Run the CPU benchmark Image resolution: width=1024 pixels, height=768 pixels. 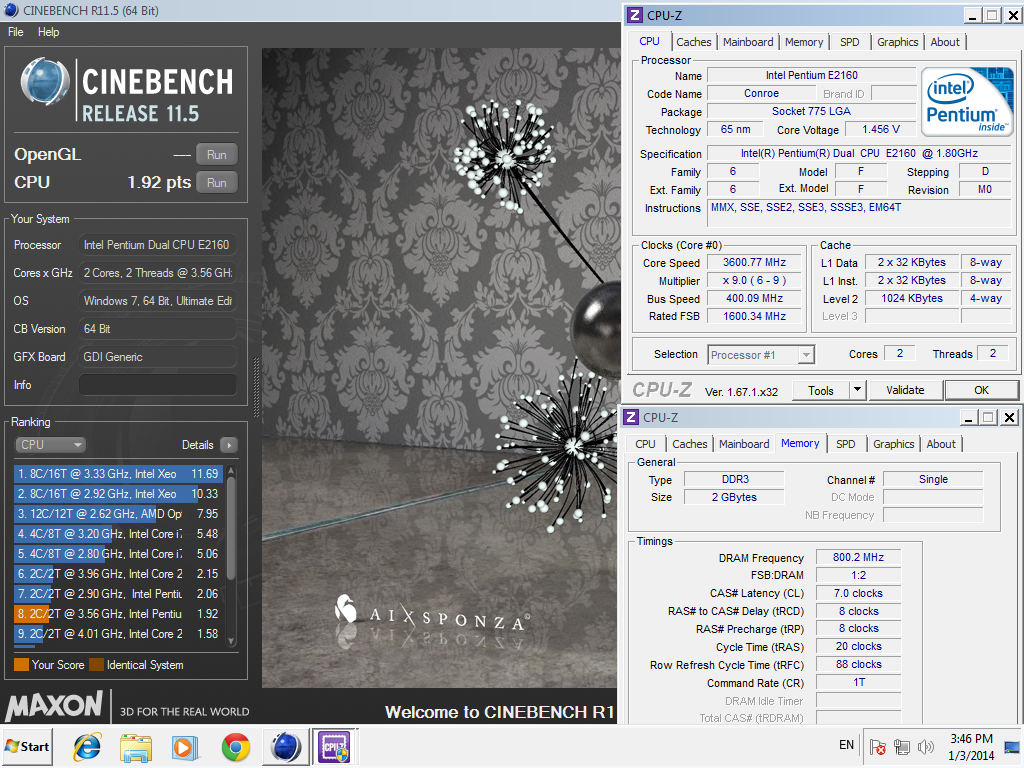point(216,183)
